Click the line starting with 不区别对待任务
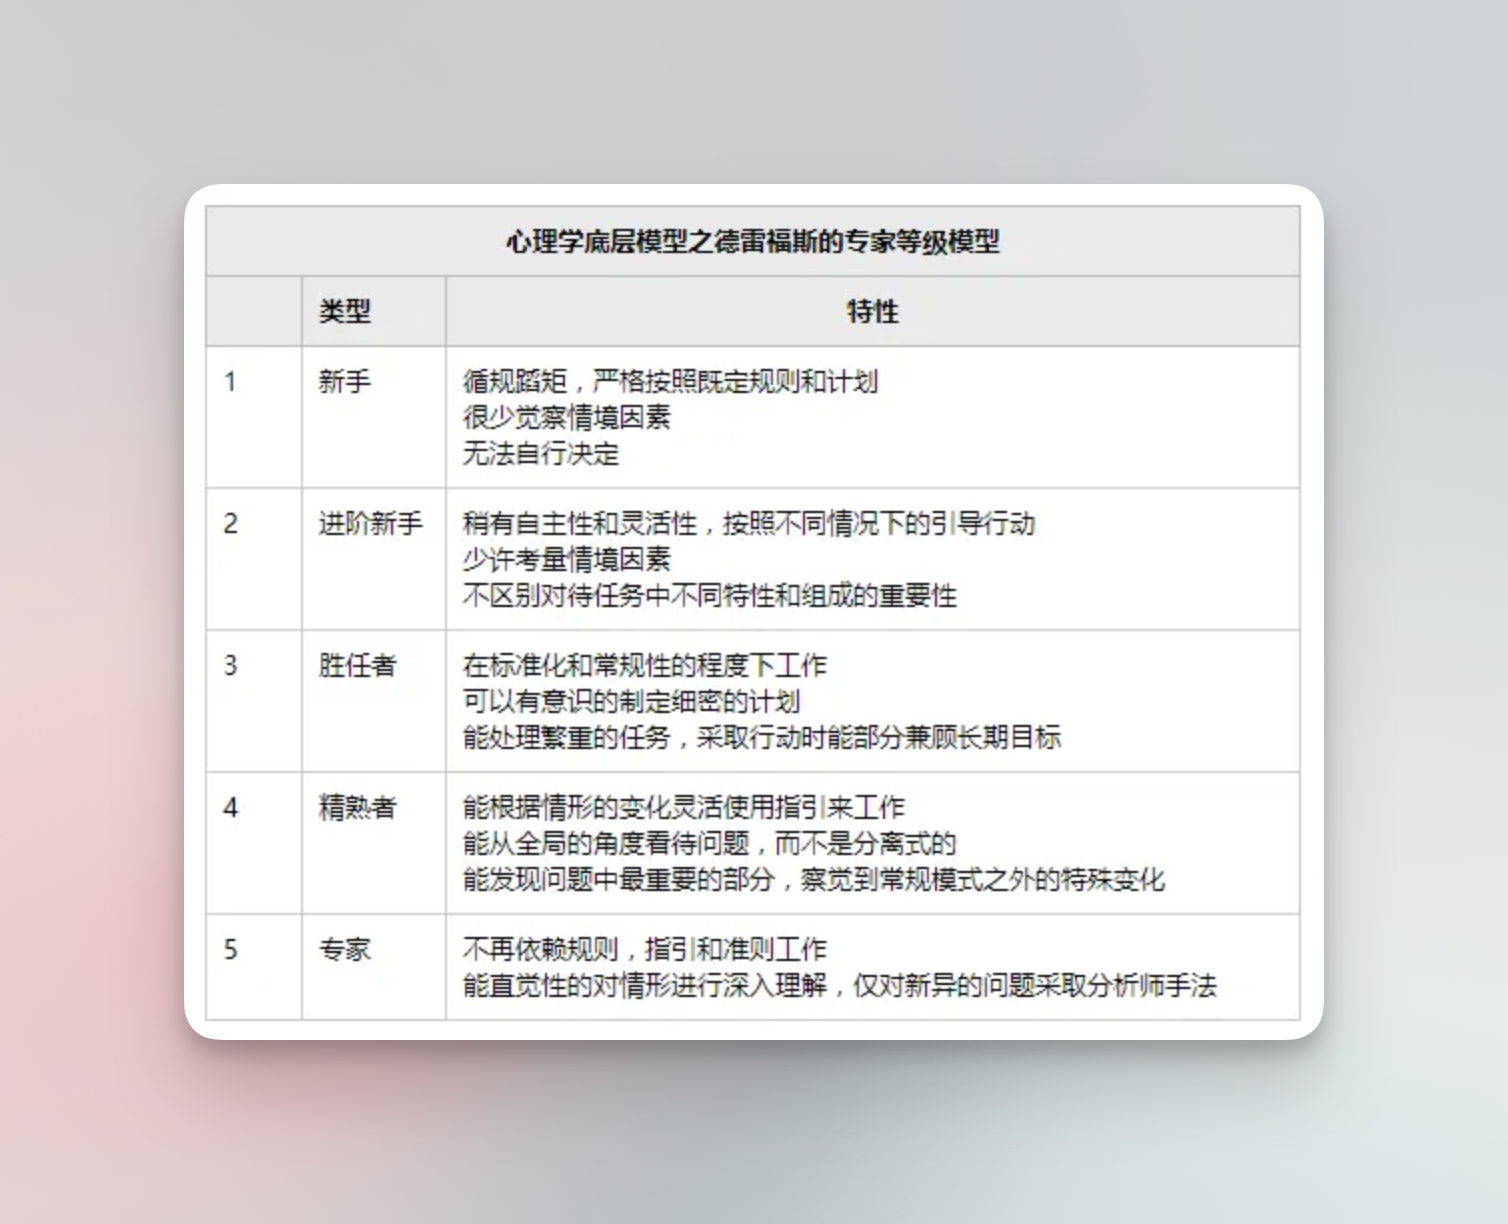Screen dimensions: 1508x1224 pyautogui.click(x=709, y=596)
